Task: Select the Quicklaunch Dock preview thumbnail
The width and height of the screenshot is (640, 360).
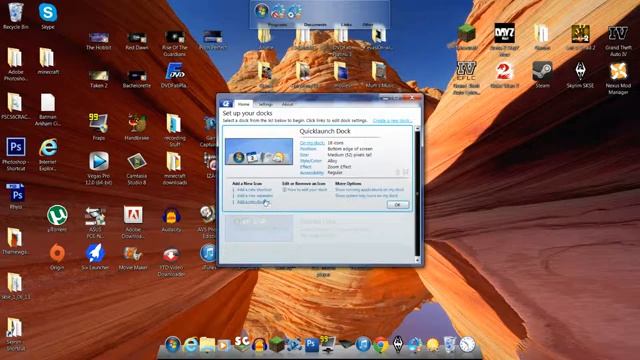Action: (x=259, y=151)
